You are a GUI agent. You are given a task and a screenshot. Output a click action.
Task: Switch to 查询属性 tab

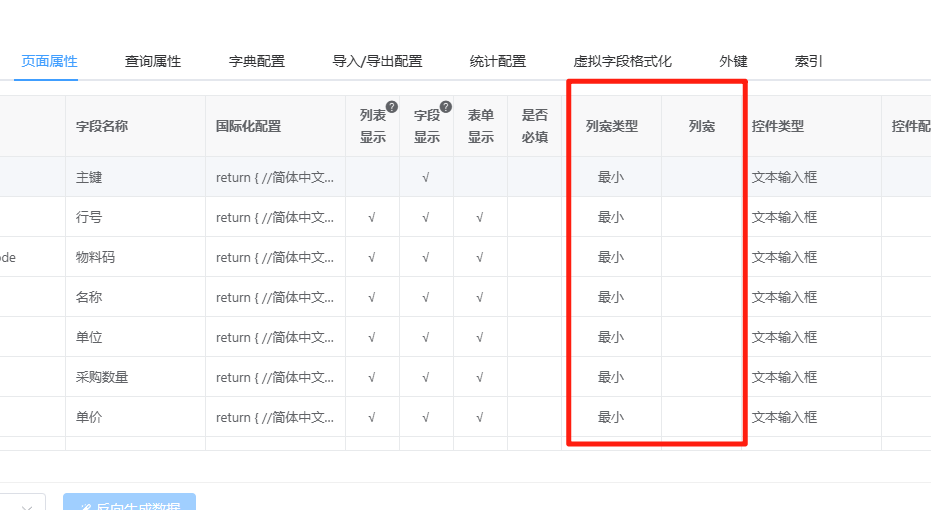tap(153, 61)
